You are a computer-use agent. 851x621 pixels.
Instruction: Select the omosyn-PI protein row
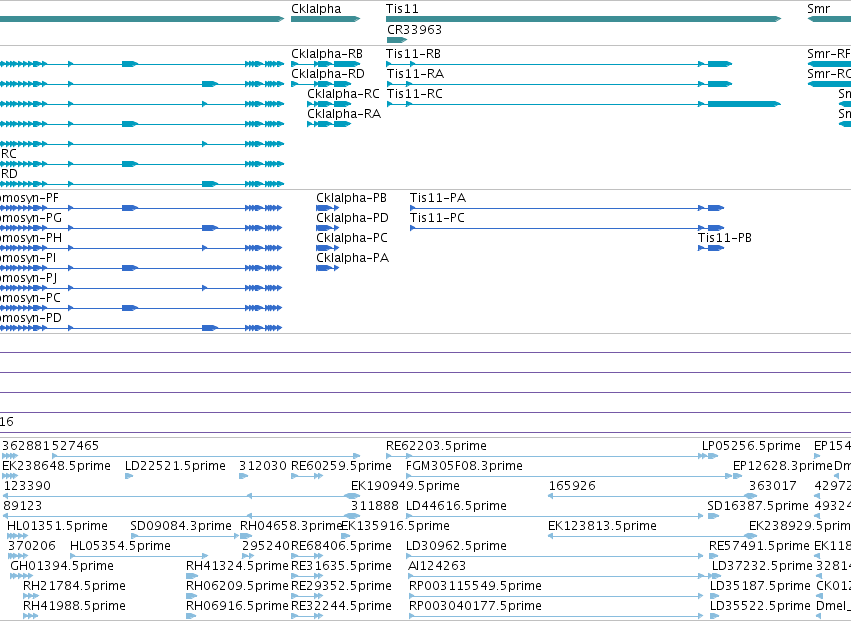click(141, 268)
